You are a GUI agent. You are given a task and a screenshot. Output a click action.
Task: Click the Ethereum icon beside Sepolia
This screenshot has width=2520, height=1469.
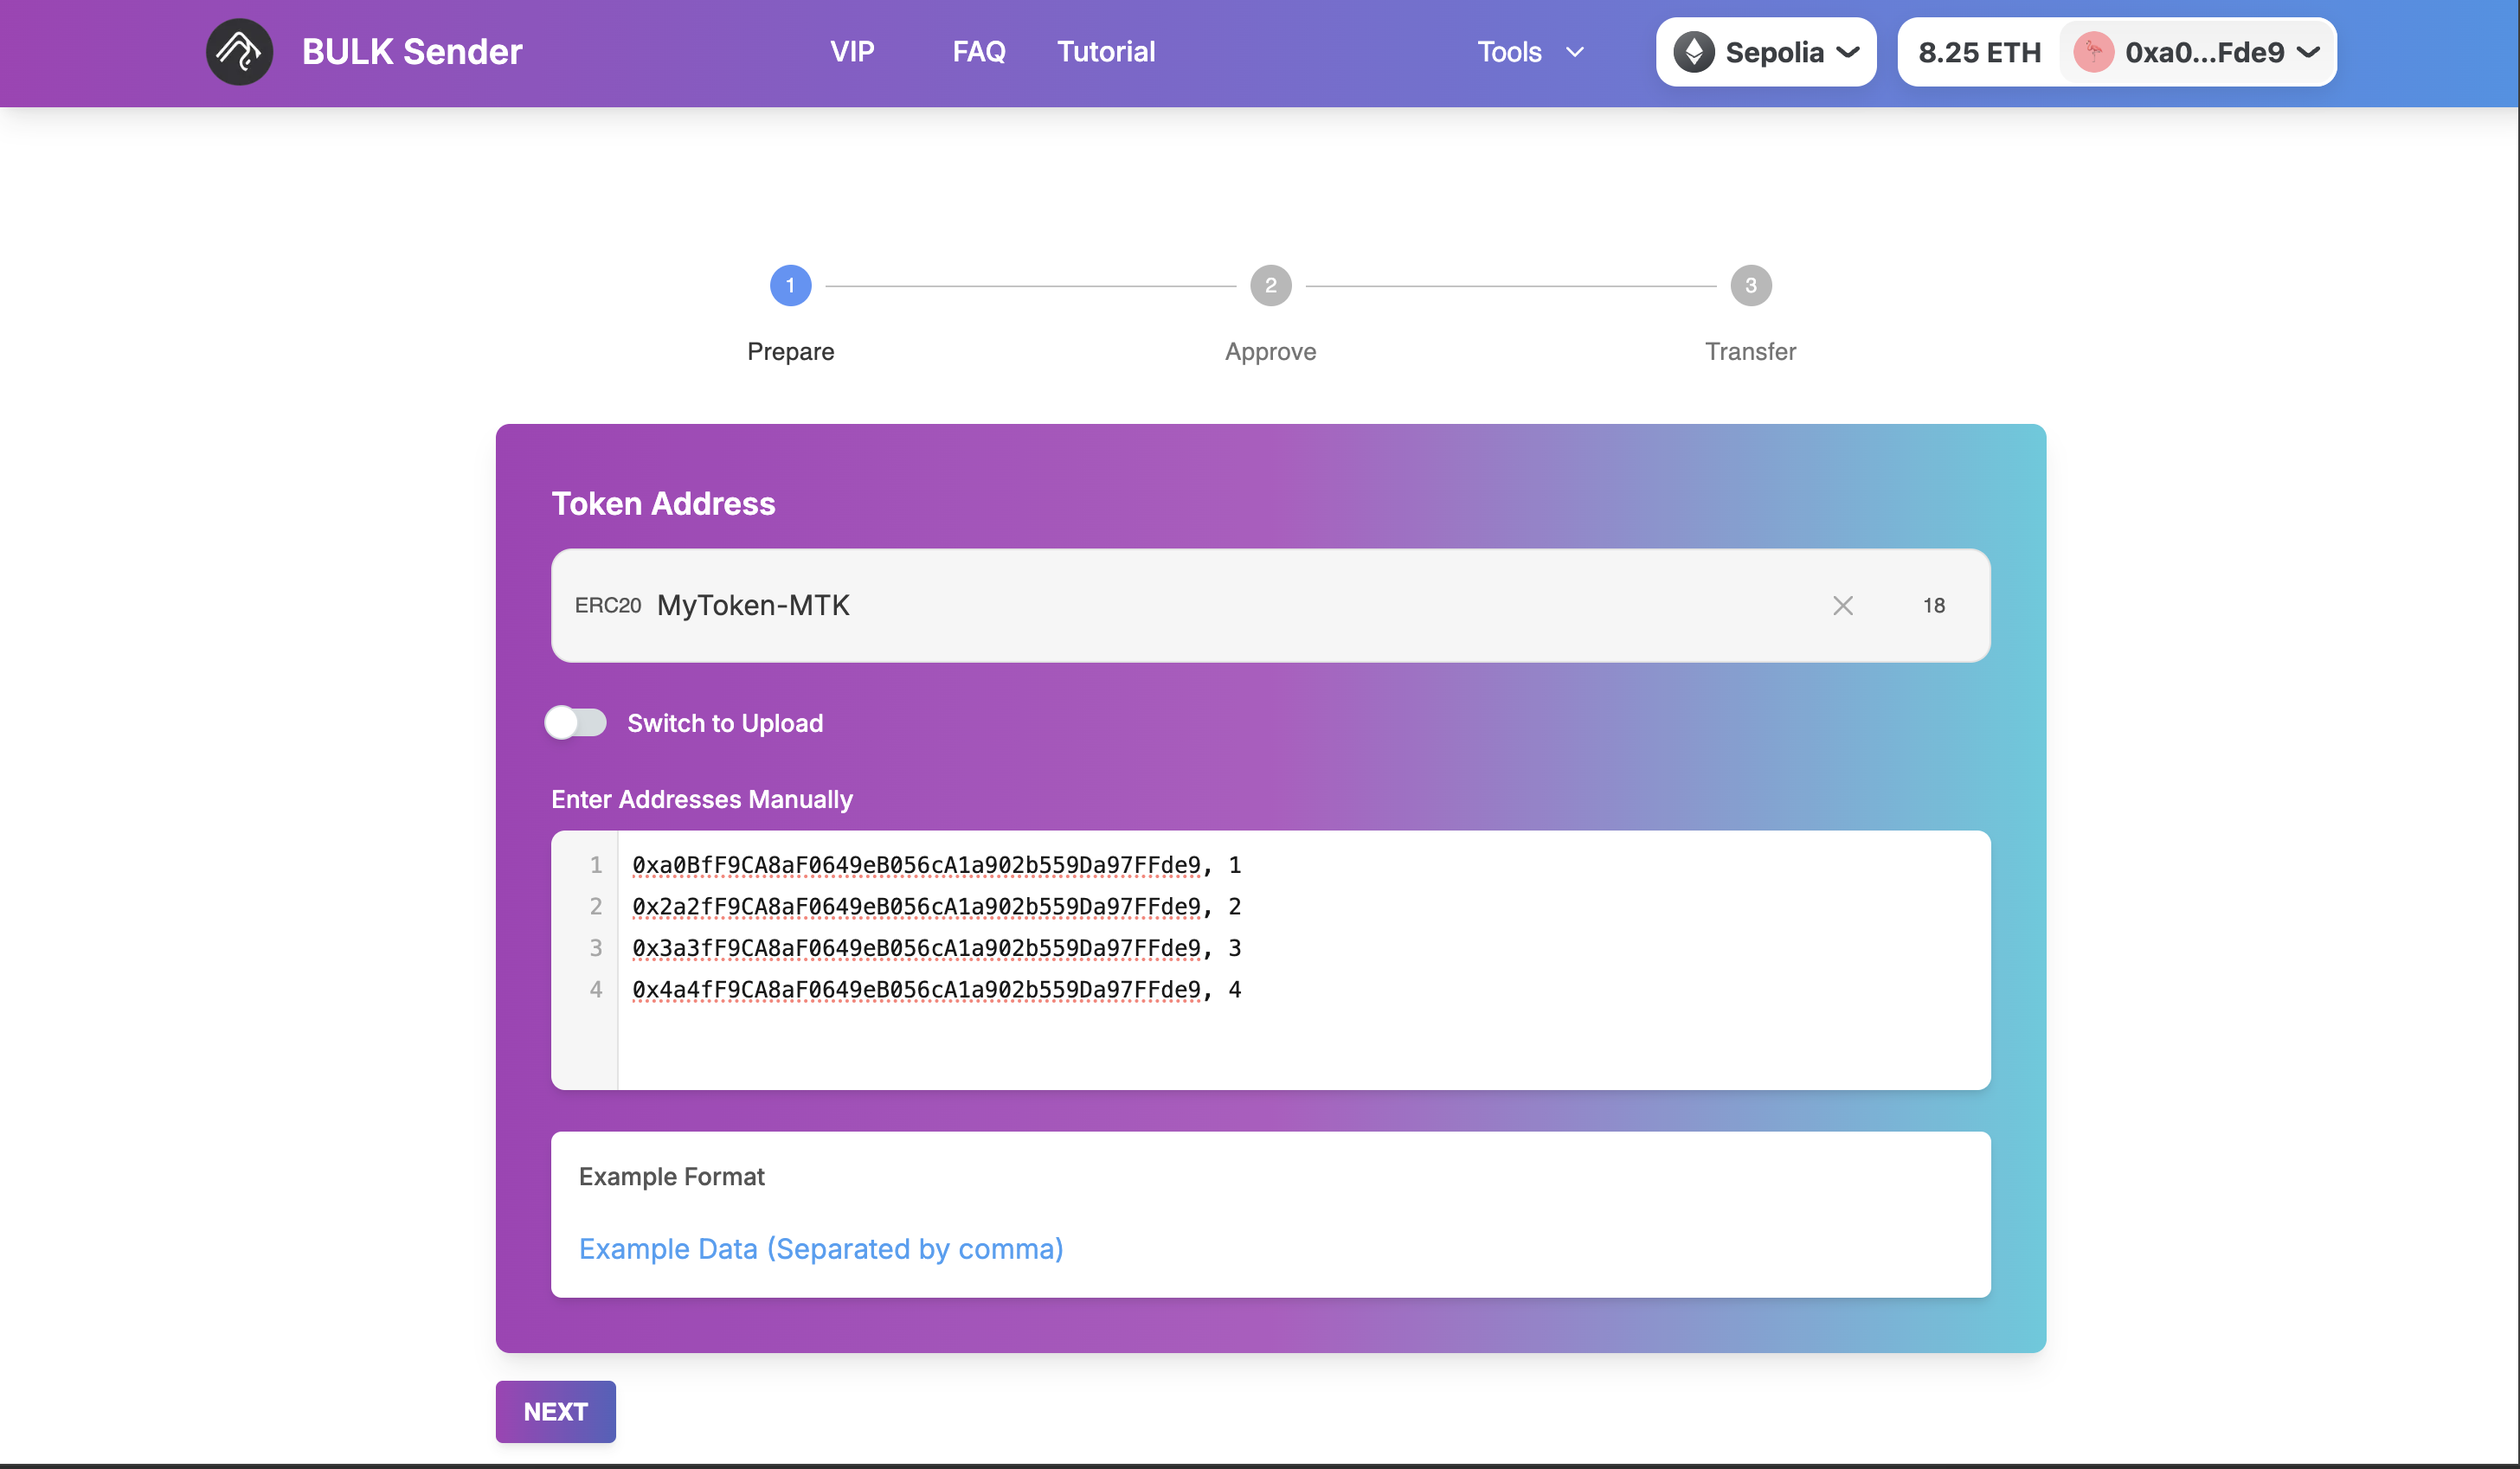tap(1694, 51)
